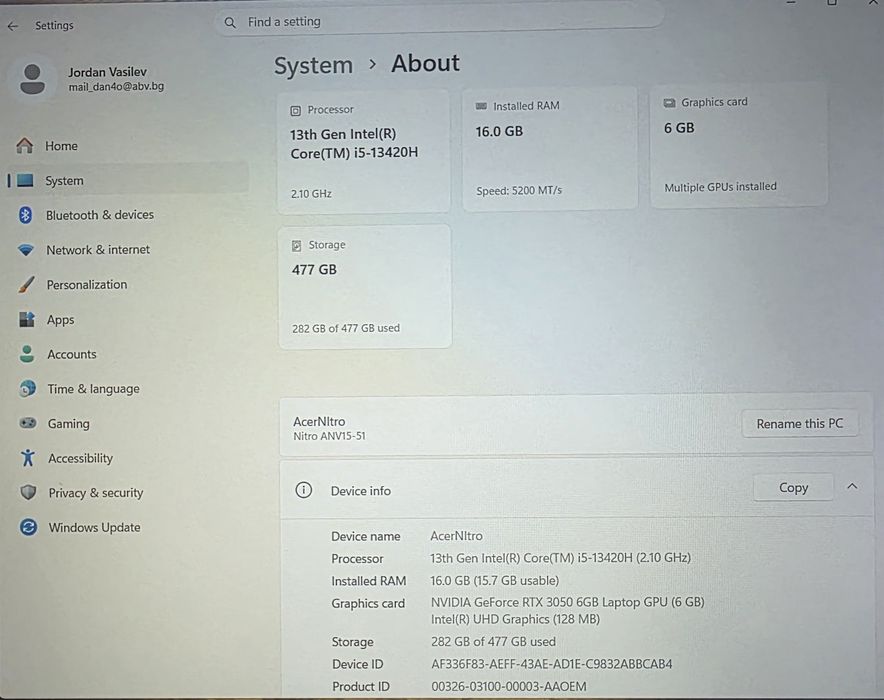The height and width of the screenshot is (700, 884).
Task: Click the Privacy & security shield icon
Action: (x=28, y=493)
